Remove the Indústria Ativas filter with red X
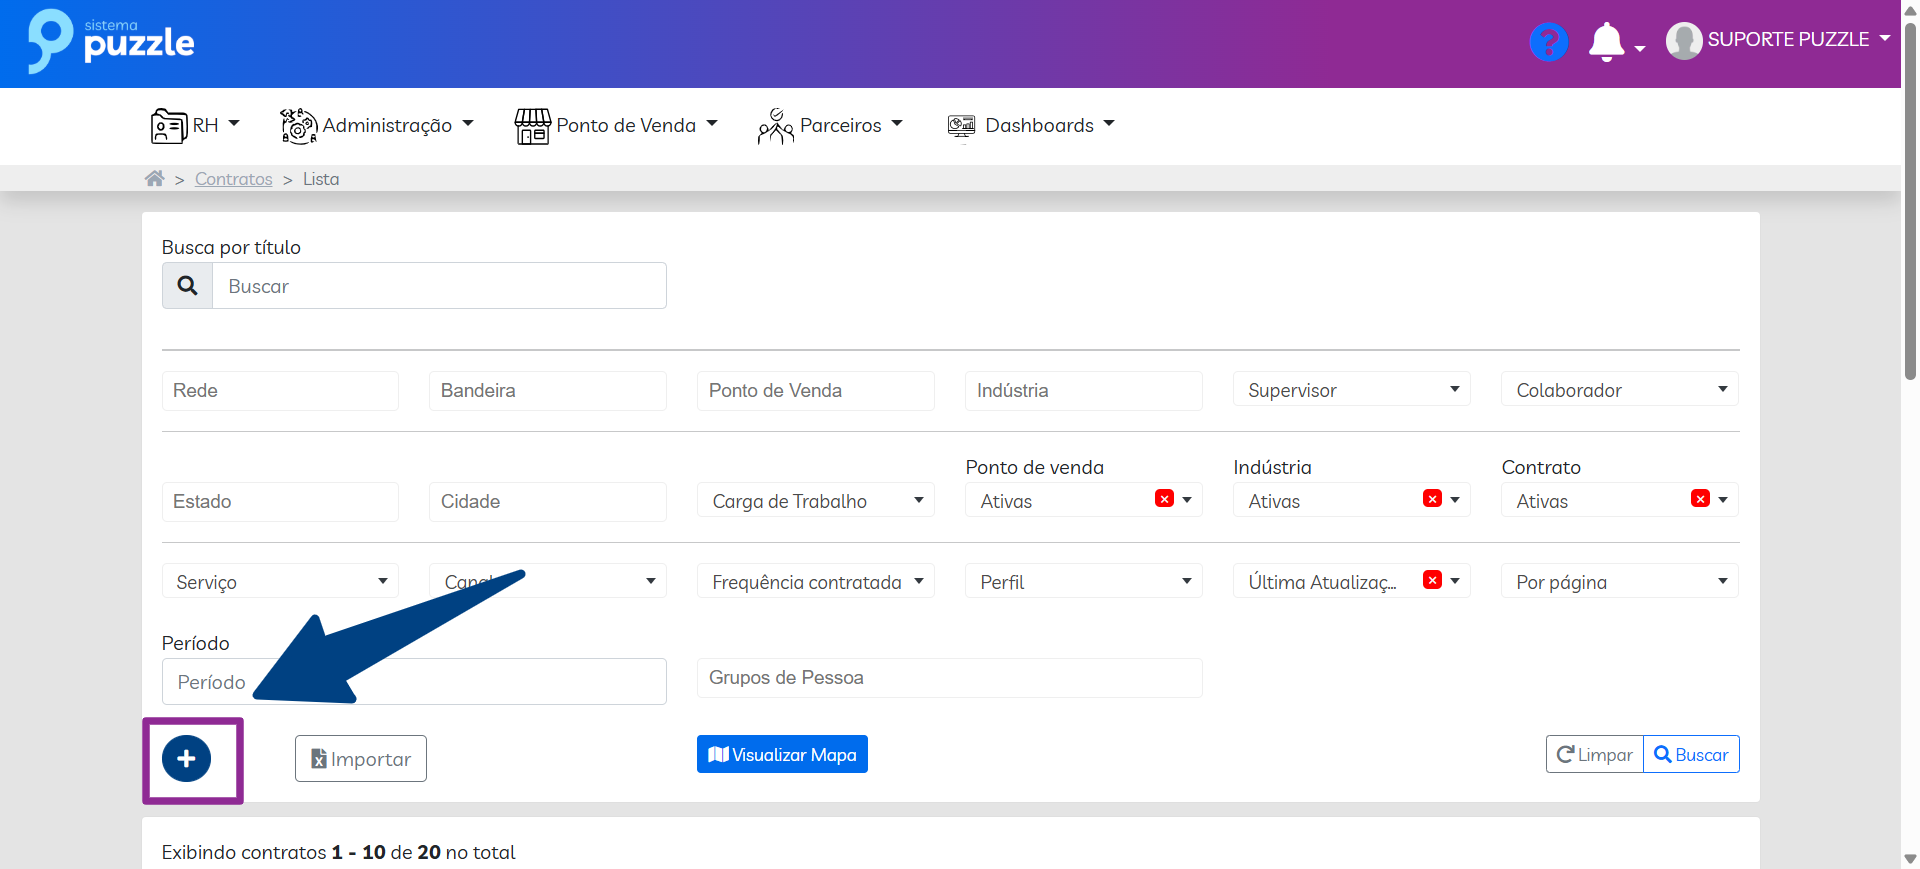This screenshot has width=1920, height=869. coord(1432,499)
